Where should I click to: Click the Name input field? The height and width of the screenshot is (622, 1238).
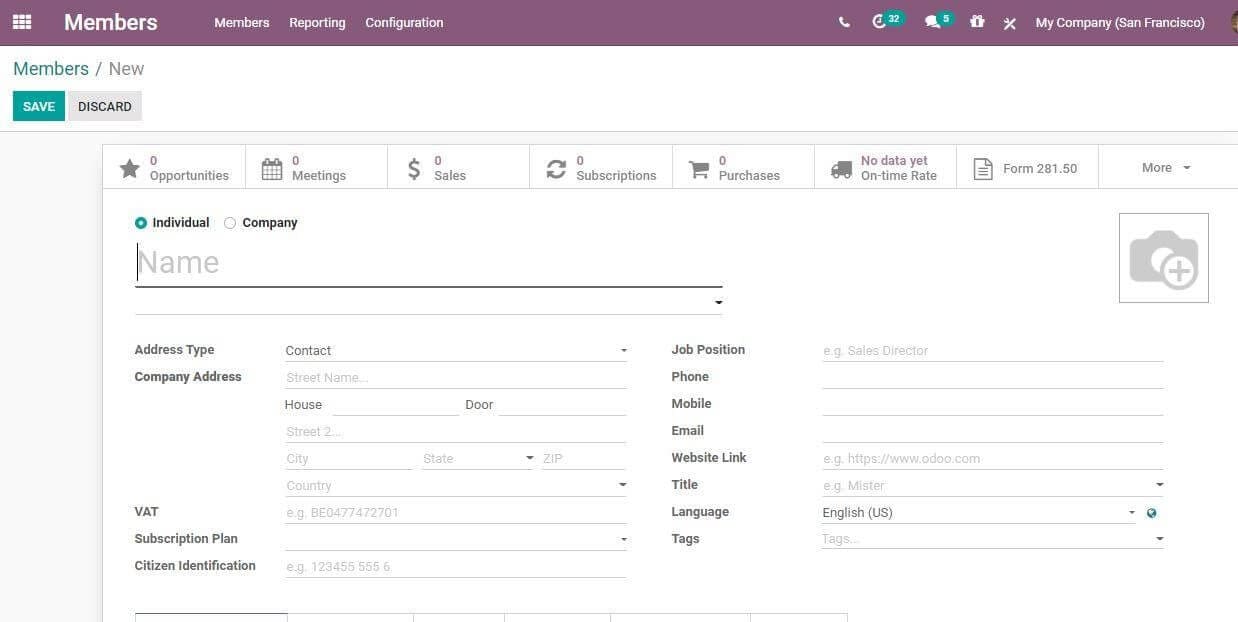click(429, 263)
